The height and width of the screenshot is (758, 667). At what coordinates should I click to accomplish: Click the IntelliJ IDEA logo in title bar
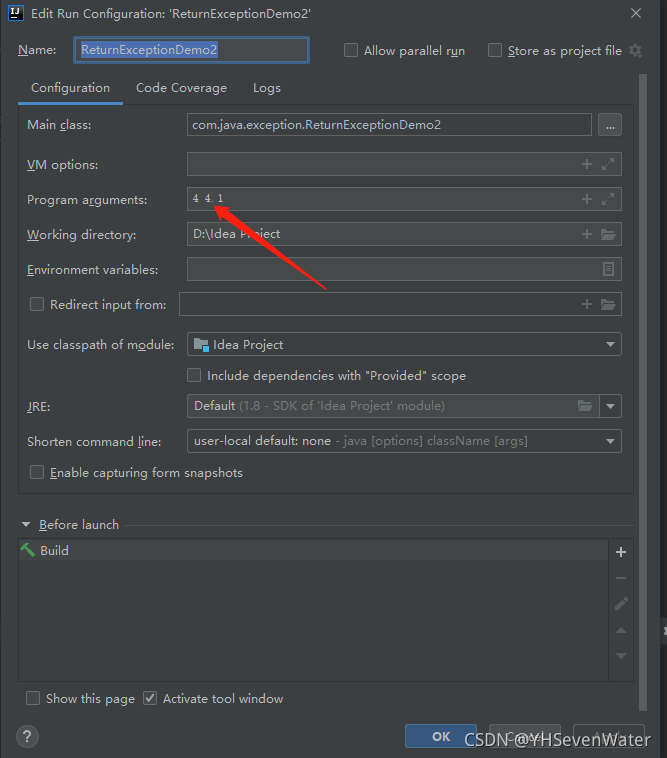pyautogui.click(x=15, y=13)
